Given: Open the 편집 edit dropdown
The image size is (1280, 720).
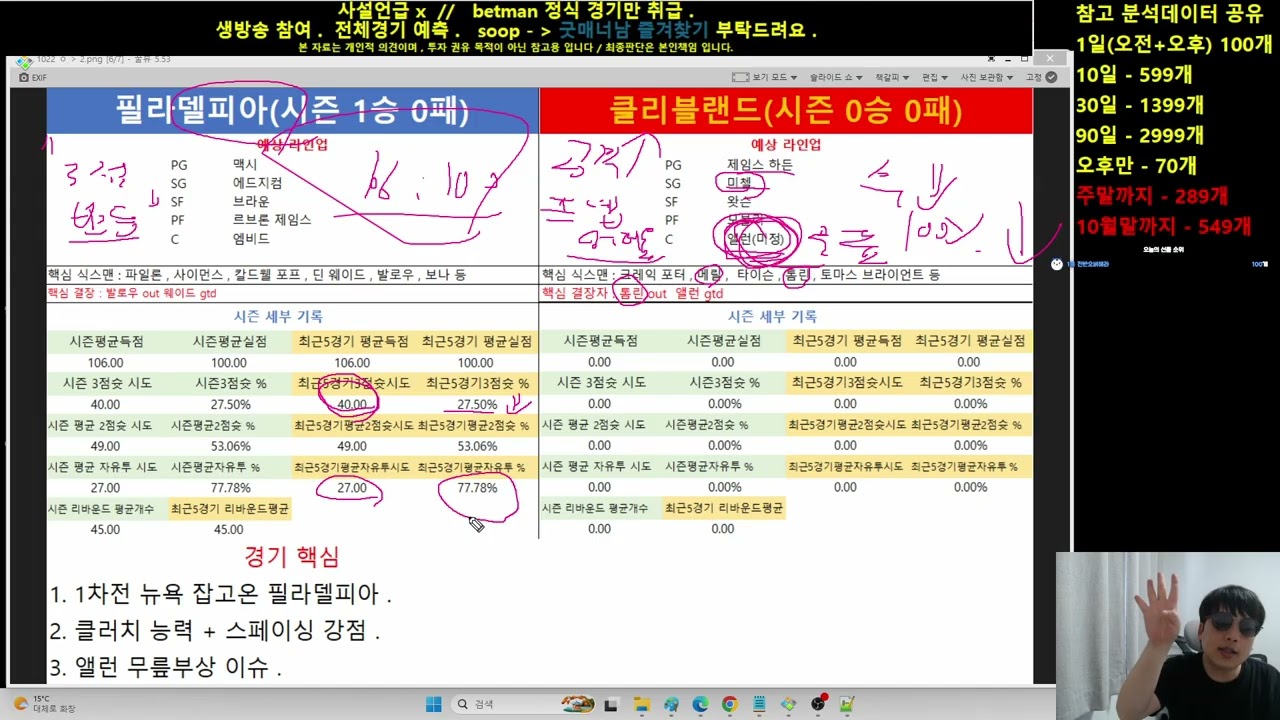Looking at the screenshot, I should click(934, 77).
